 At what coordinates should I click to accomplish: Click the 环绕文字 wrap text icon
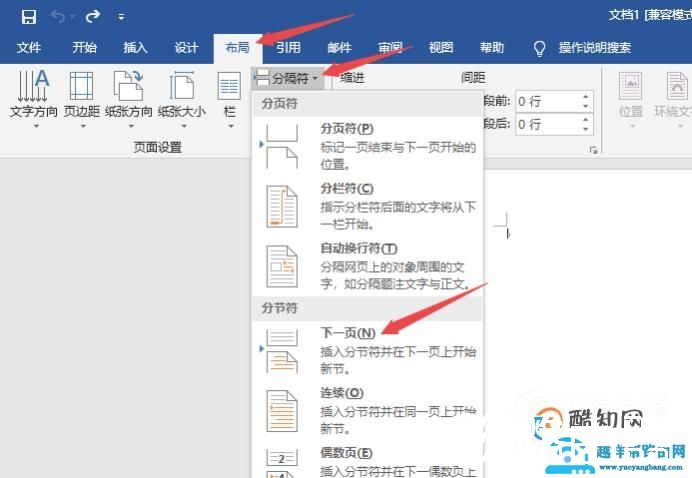click(x=677, y=87)
